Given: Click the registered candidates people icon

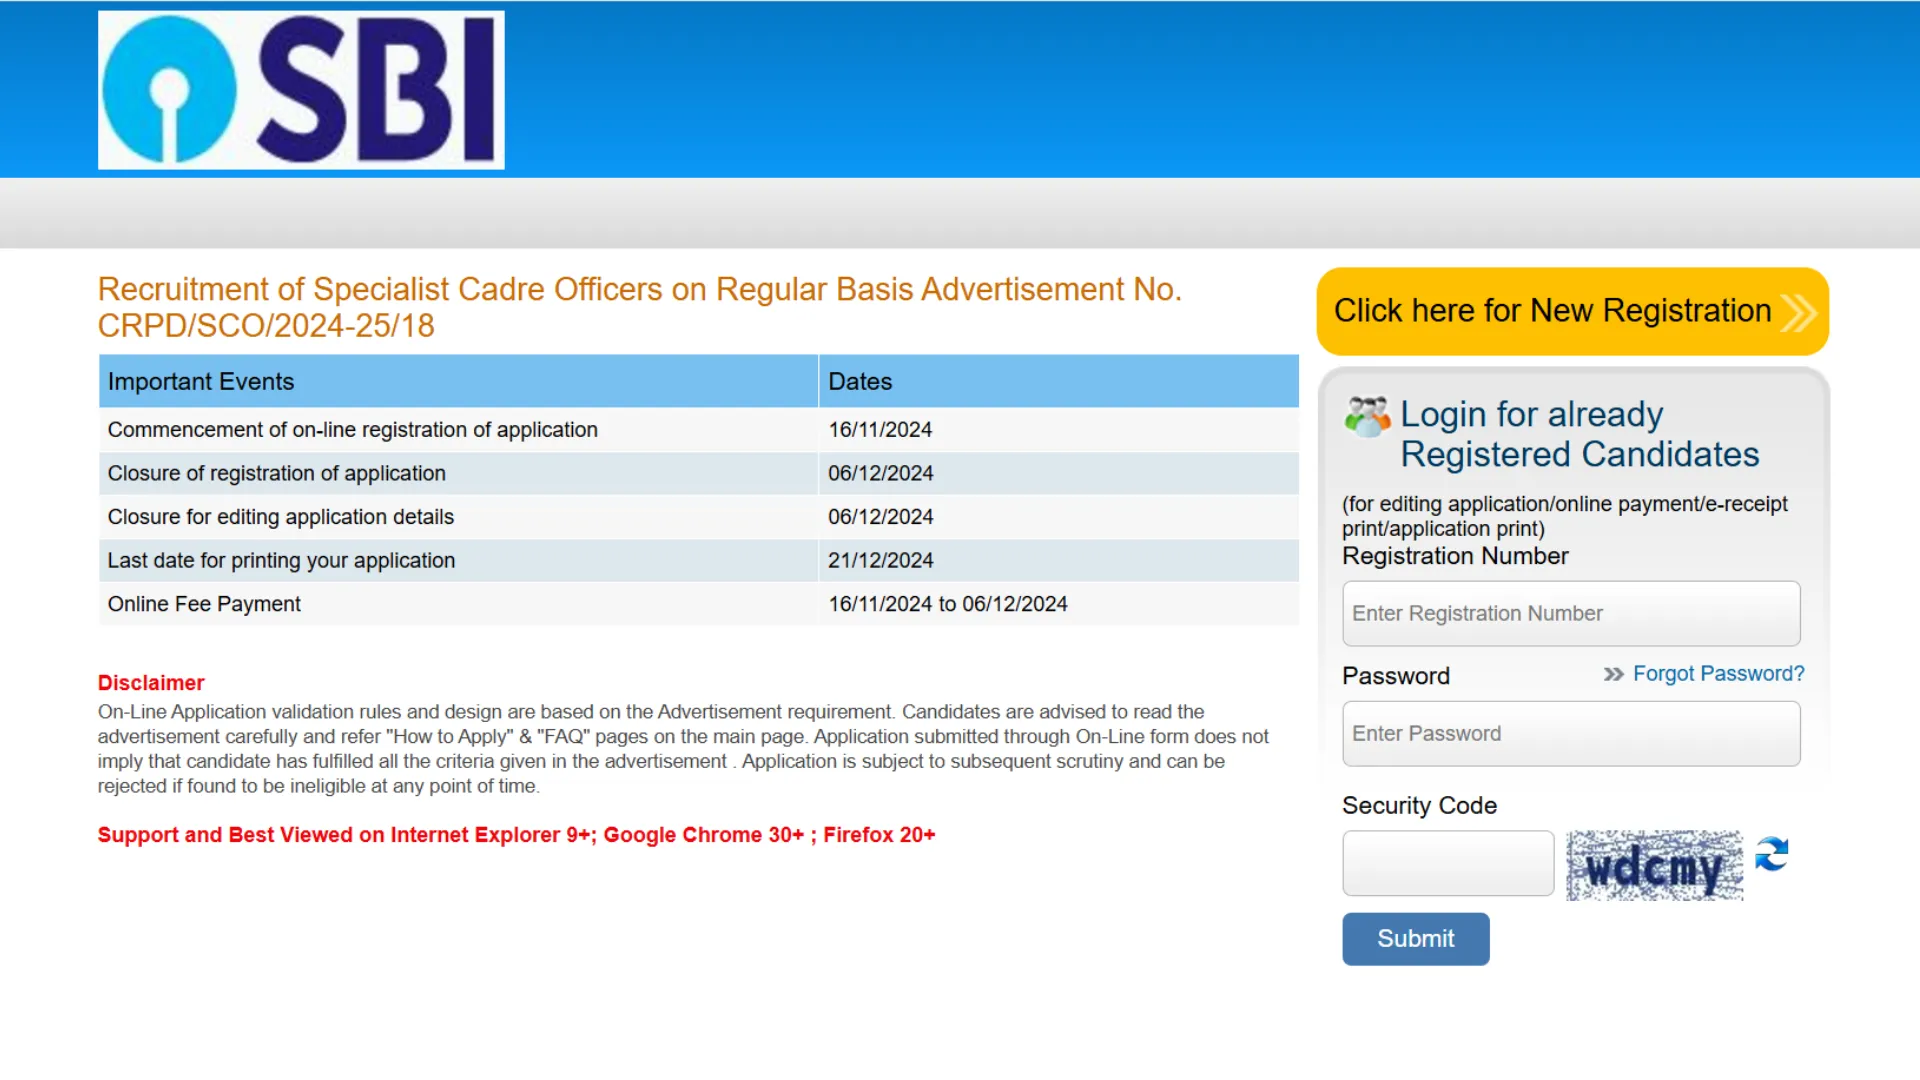Looking at the screenshot, I should click(1367, 417).
